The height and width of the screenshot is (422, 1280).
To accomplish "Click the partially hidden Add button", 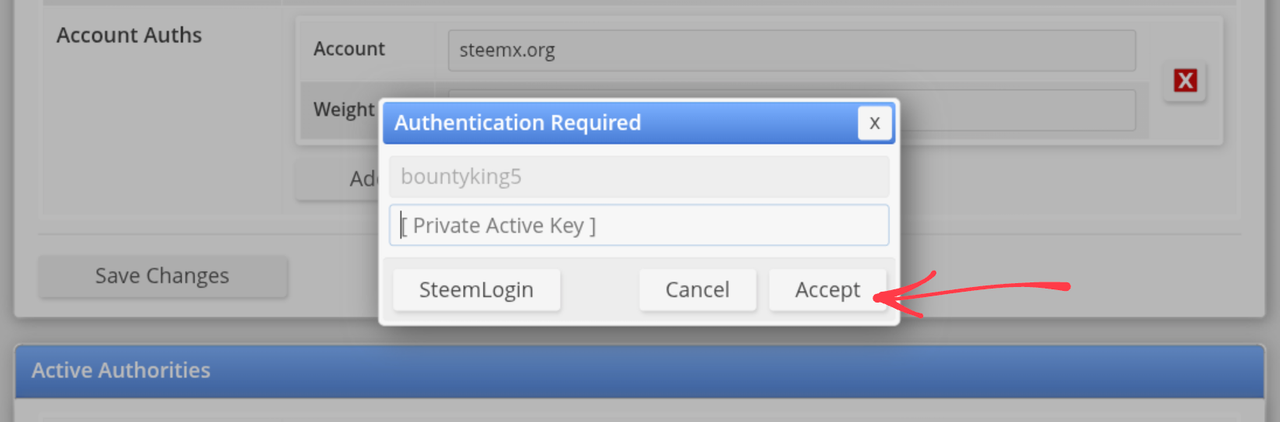I will [338, 179].
